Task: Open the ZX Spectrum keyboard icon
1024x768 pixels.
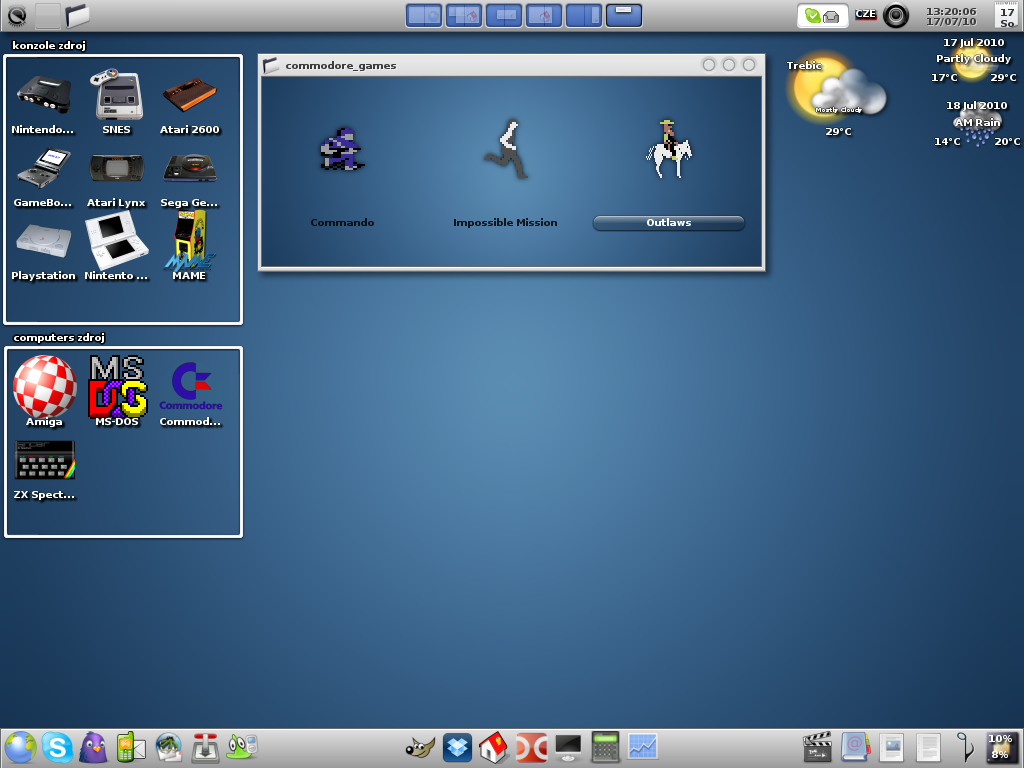Action: (x=44, y=459)
